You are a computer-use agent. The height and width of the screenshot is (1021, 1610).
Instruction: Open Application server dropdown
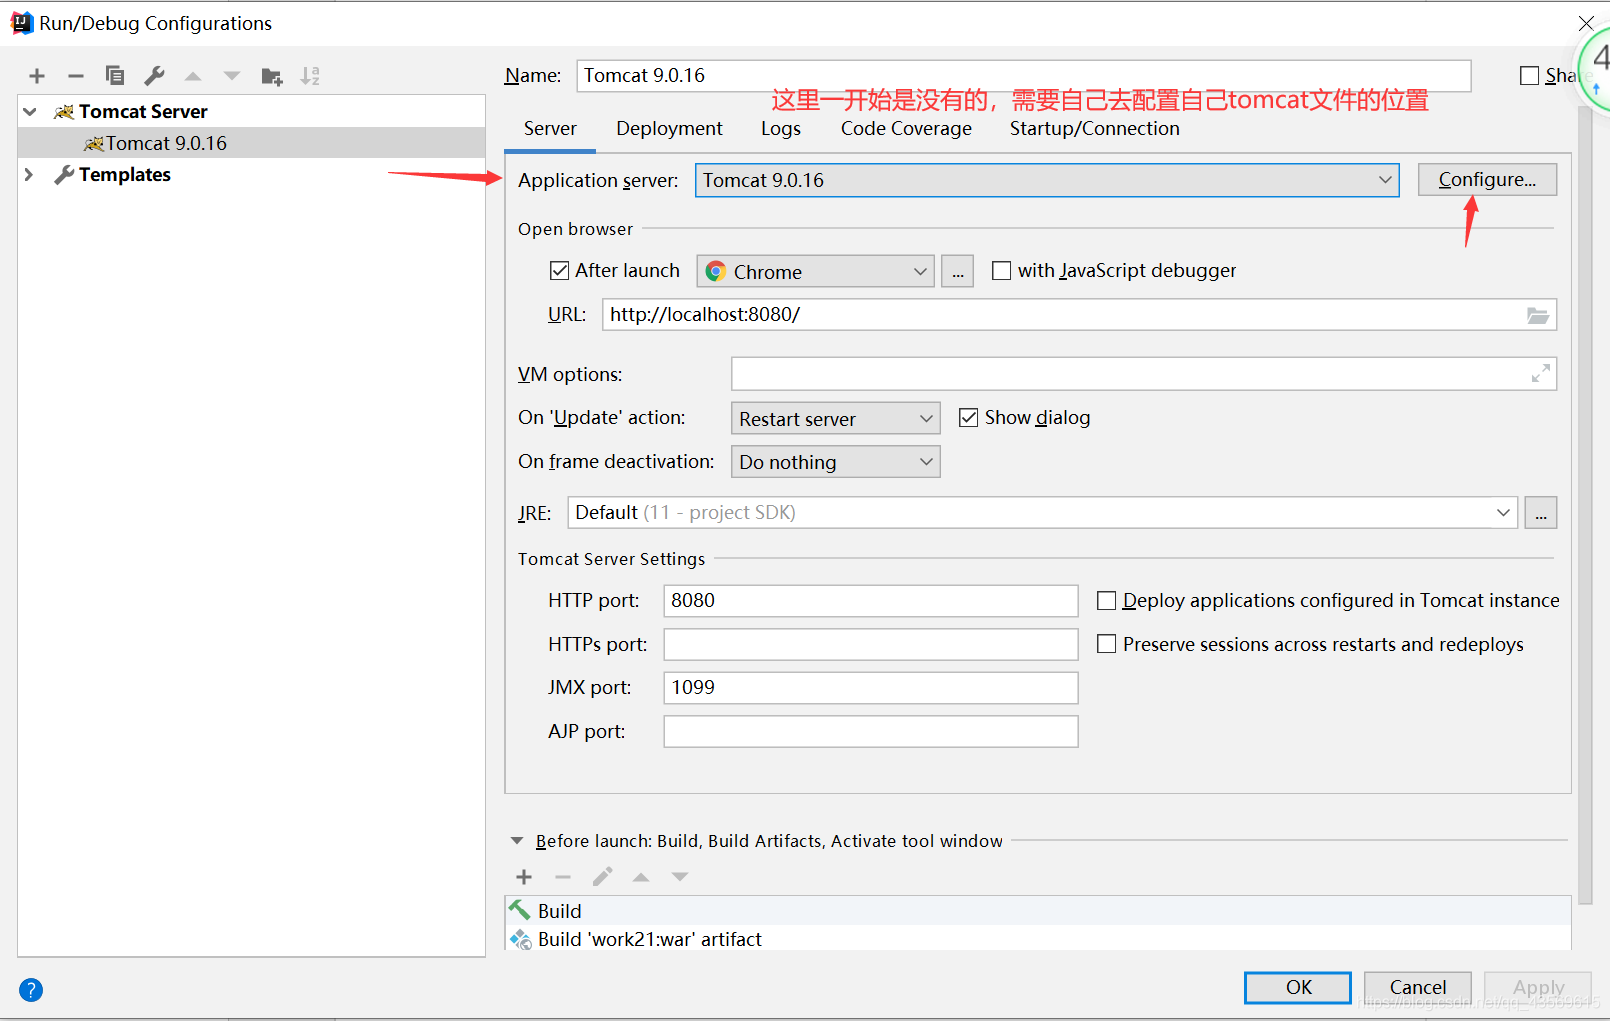click(1047, 180)
